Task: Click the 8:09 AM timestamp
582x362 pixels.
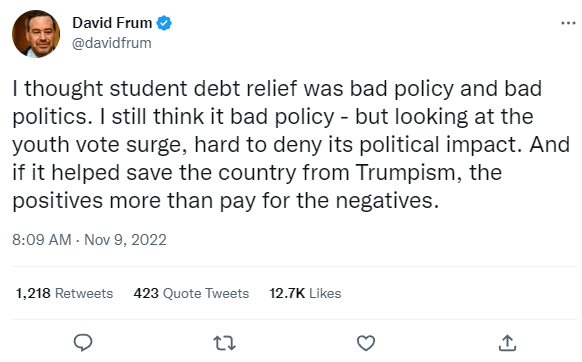Action: click(x=42, y=240)
